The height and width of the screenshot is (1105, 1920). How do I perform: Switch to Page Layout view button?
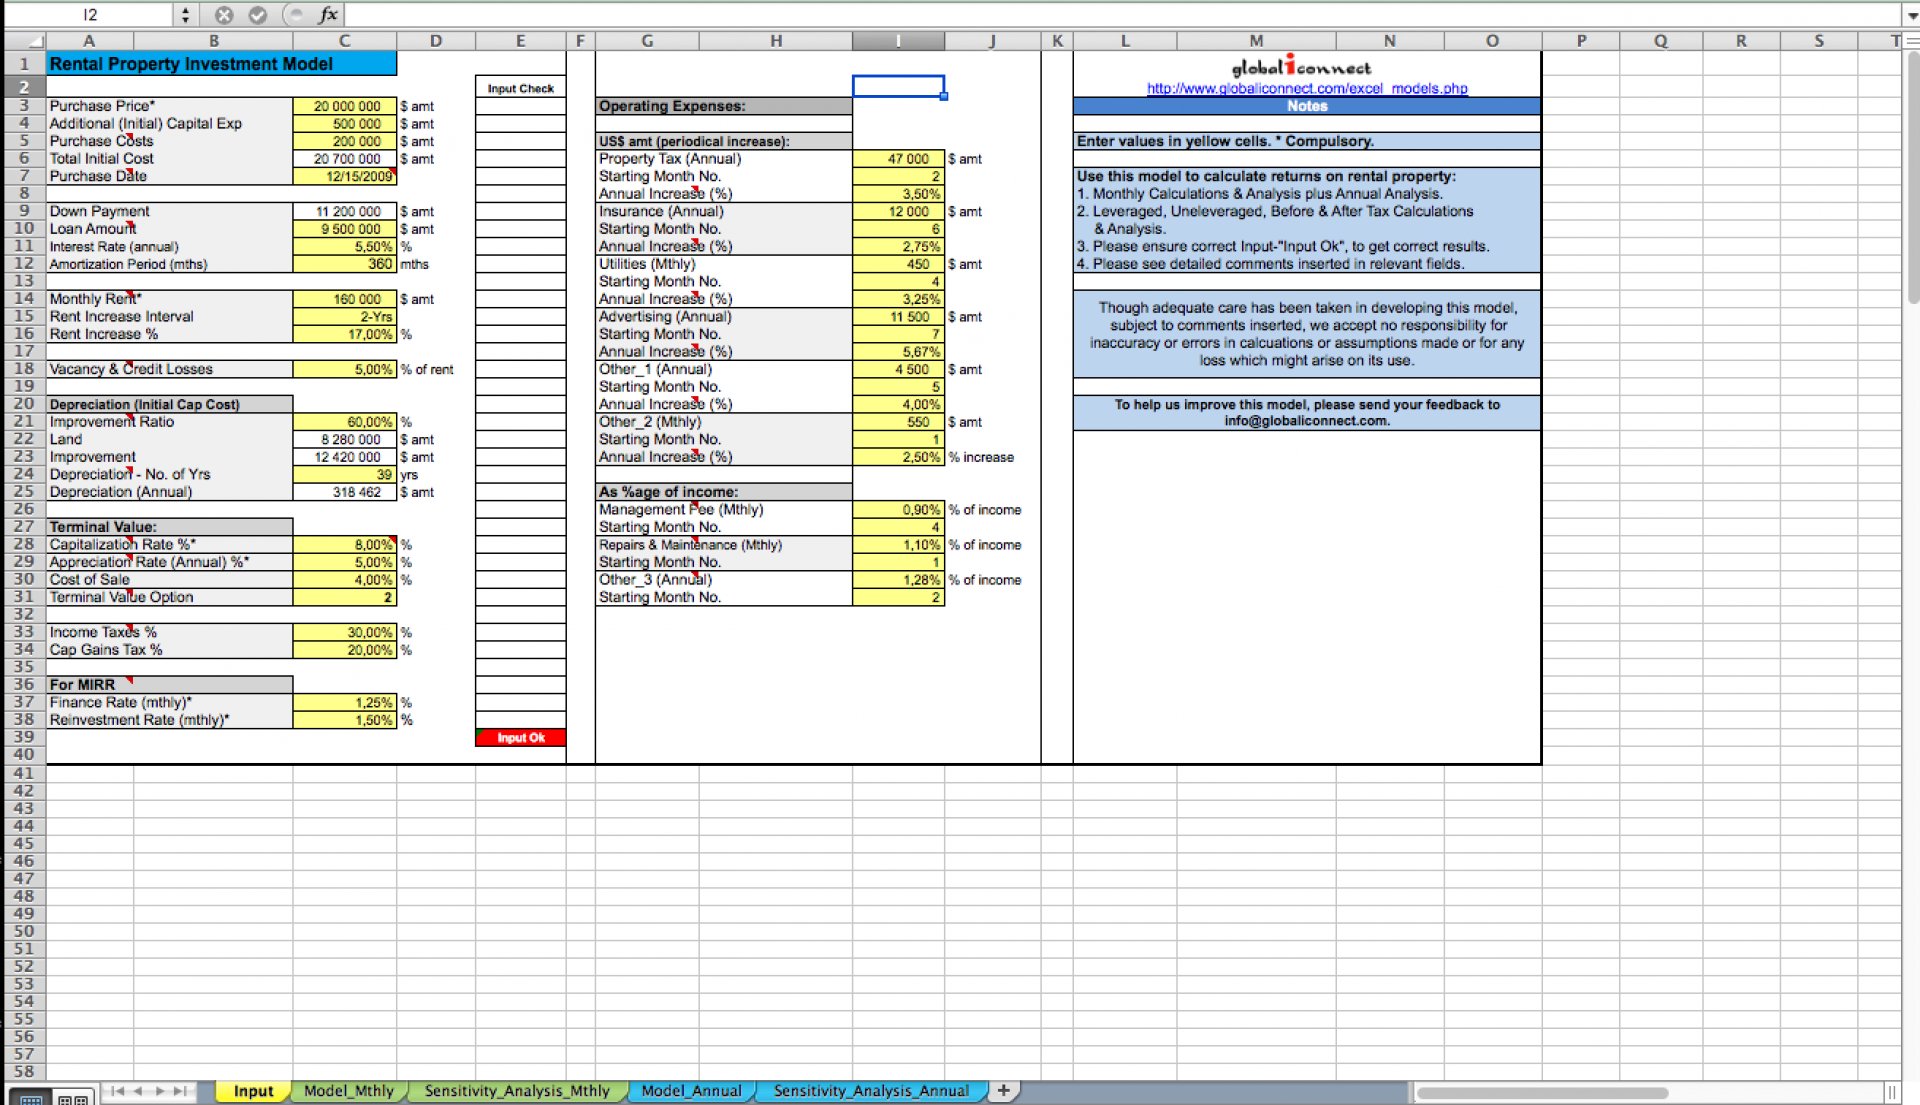73,1098
